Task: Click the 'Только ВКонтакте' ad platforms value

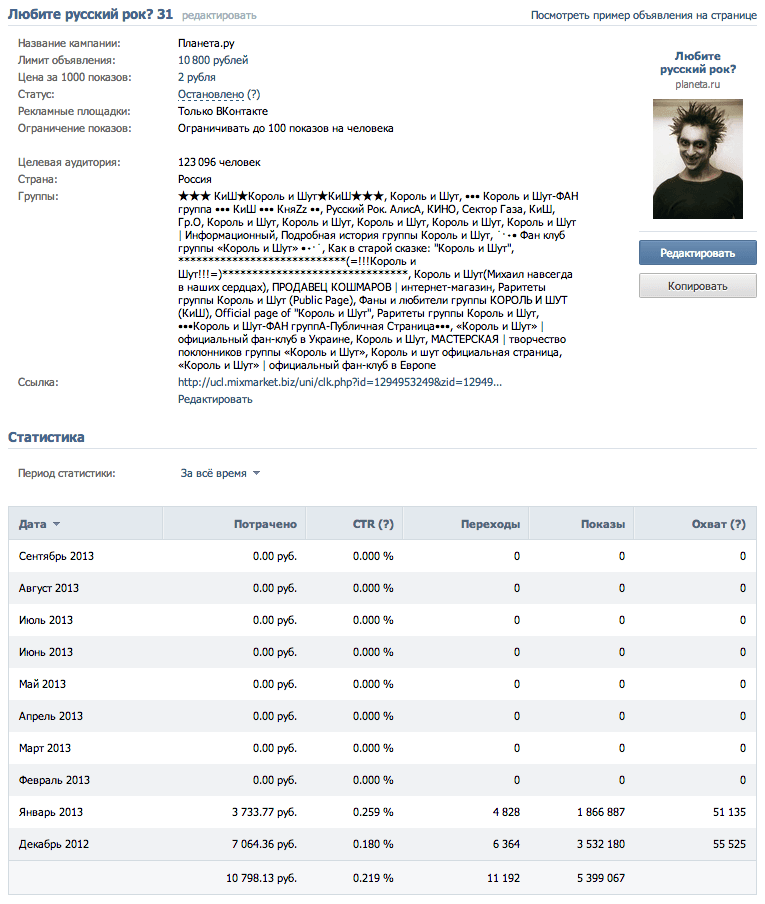Action: click(223, 111)
